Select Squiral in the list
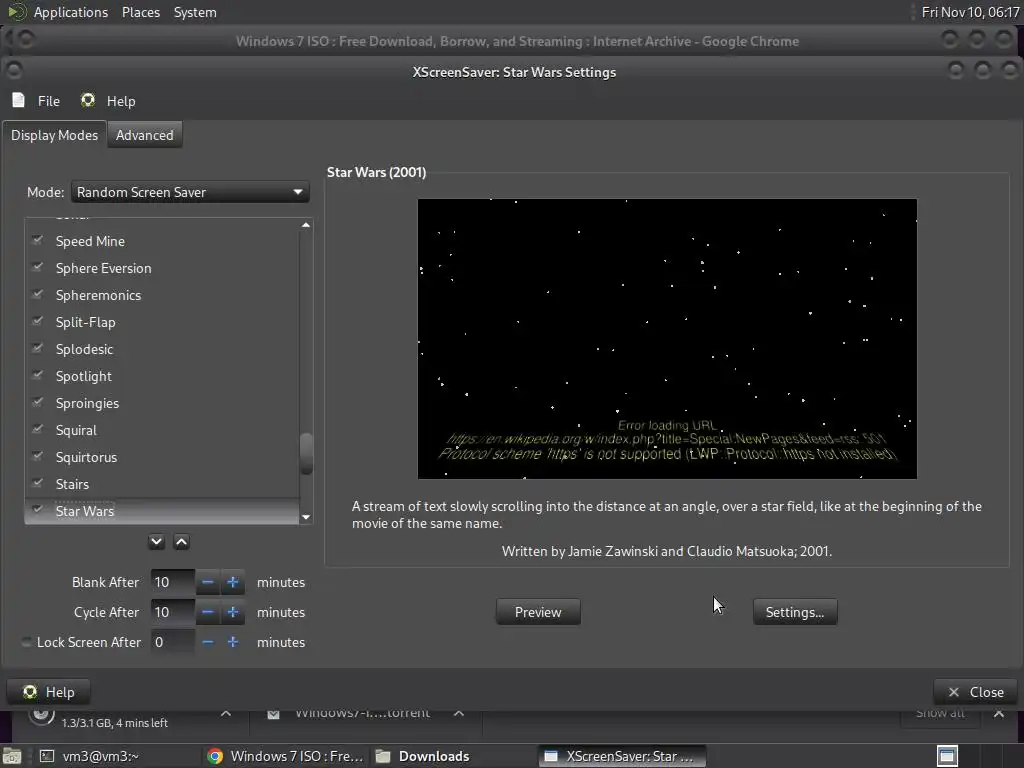1024x768 pixels. pos(76,430)
